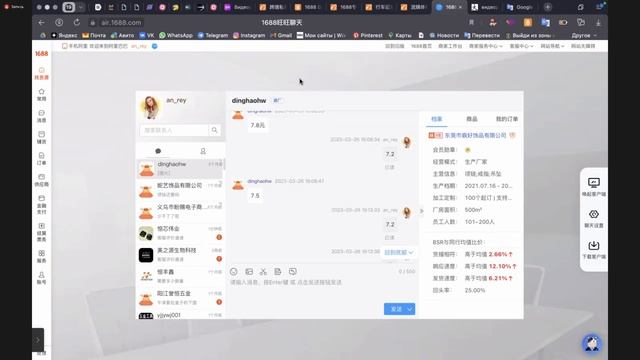Screen dimensions: 640x360
Task: Open a new browser tab with plus
Action: [x=548, y=7]
